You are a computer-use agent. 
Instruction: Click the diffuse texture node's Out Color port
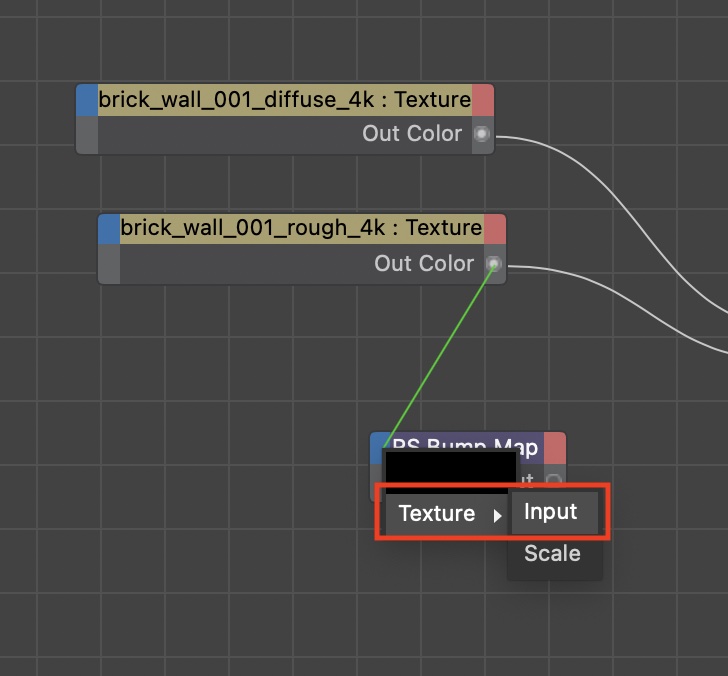482,134
